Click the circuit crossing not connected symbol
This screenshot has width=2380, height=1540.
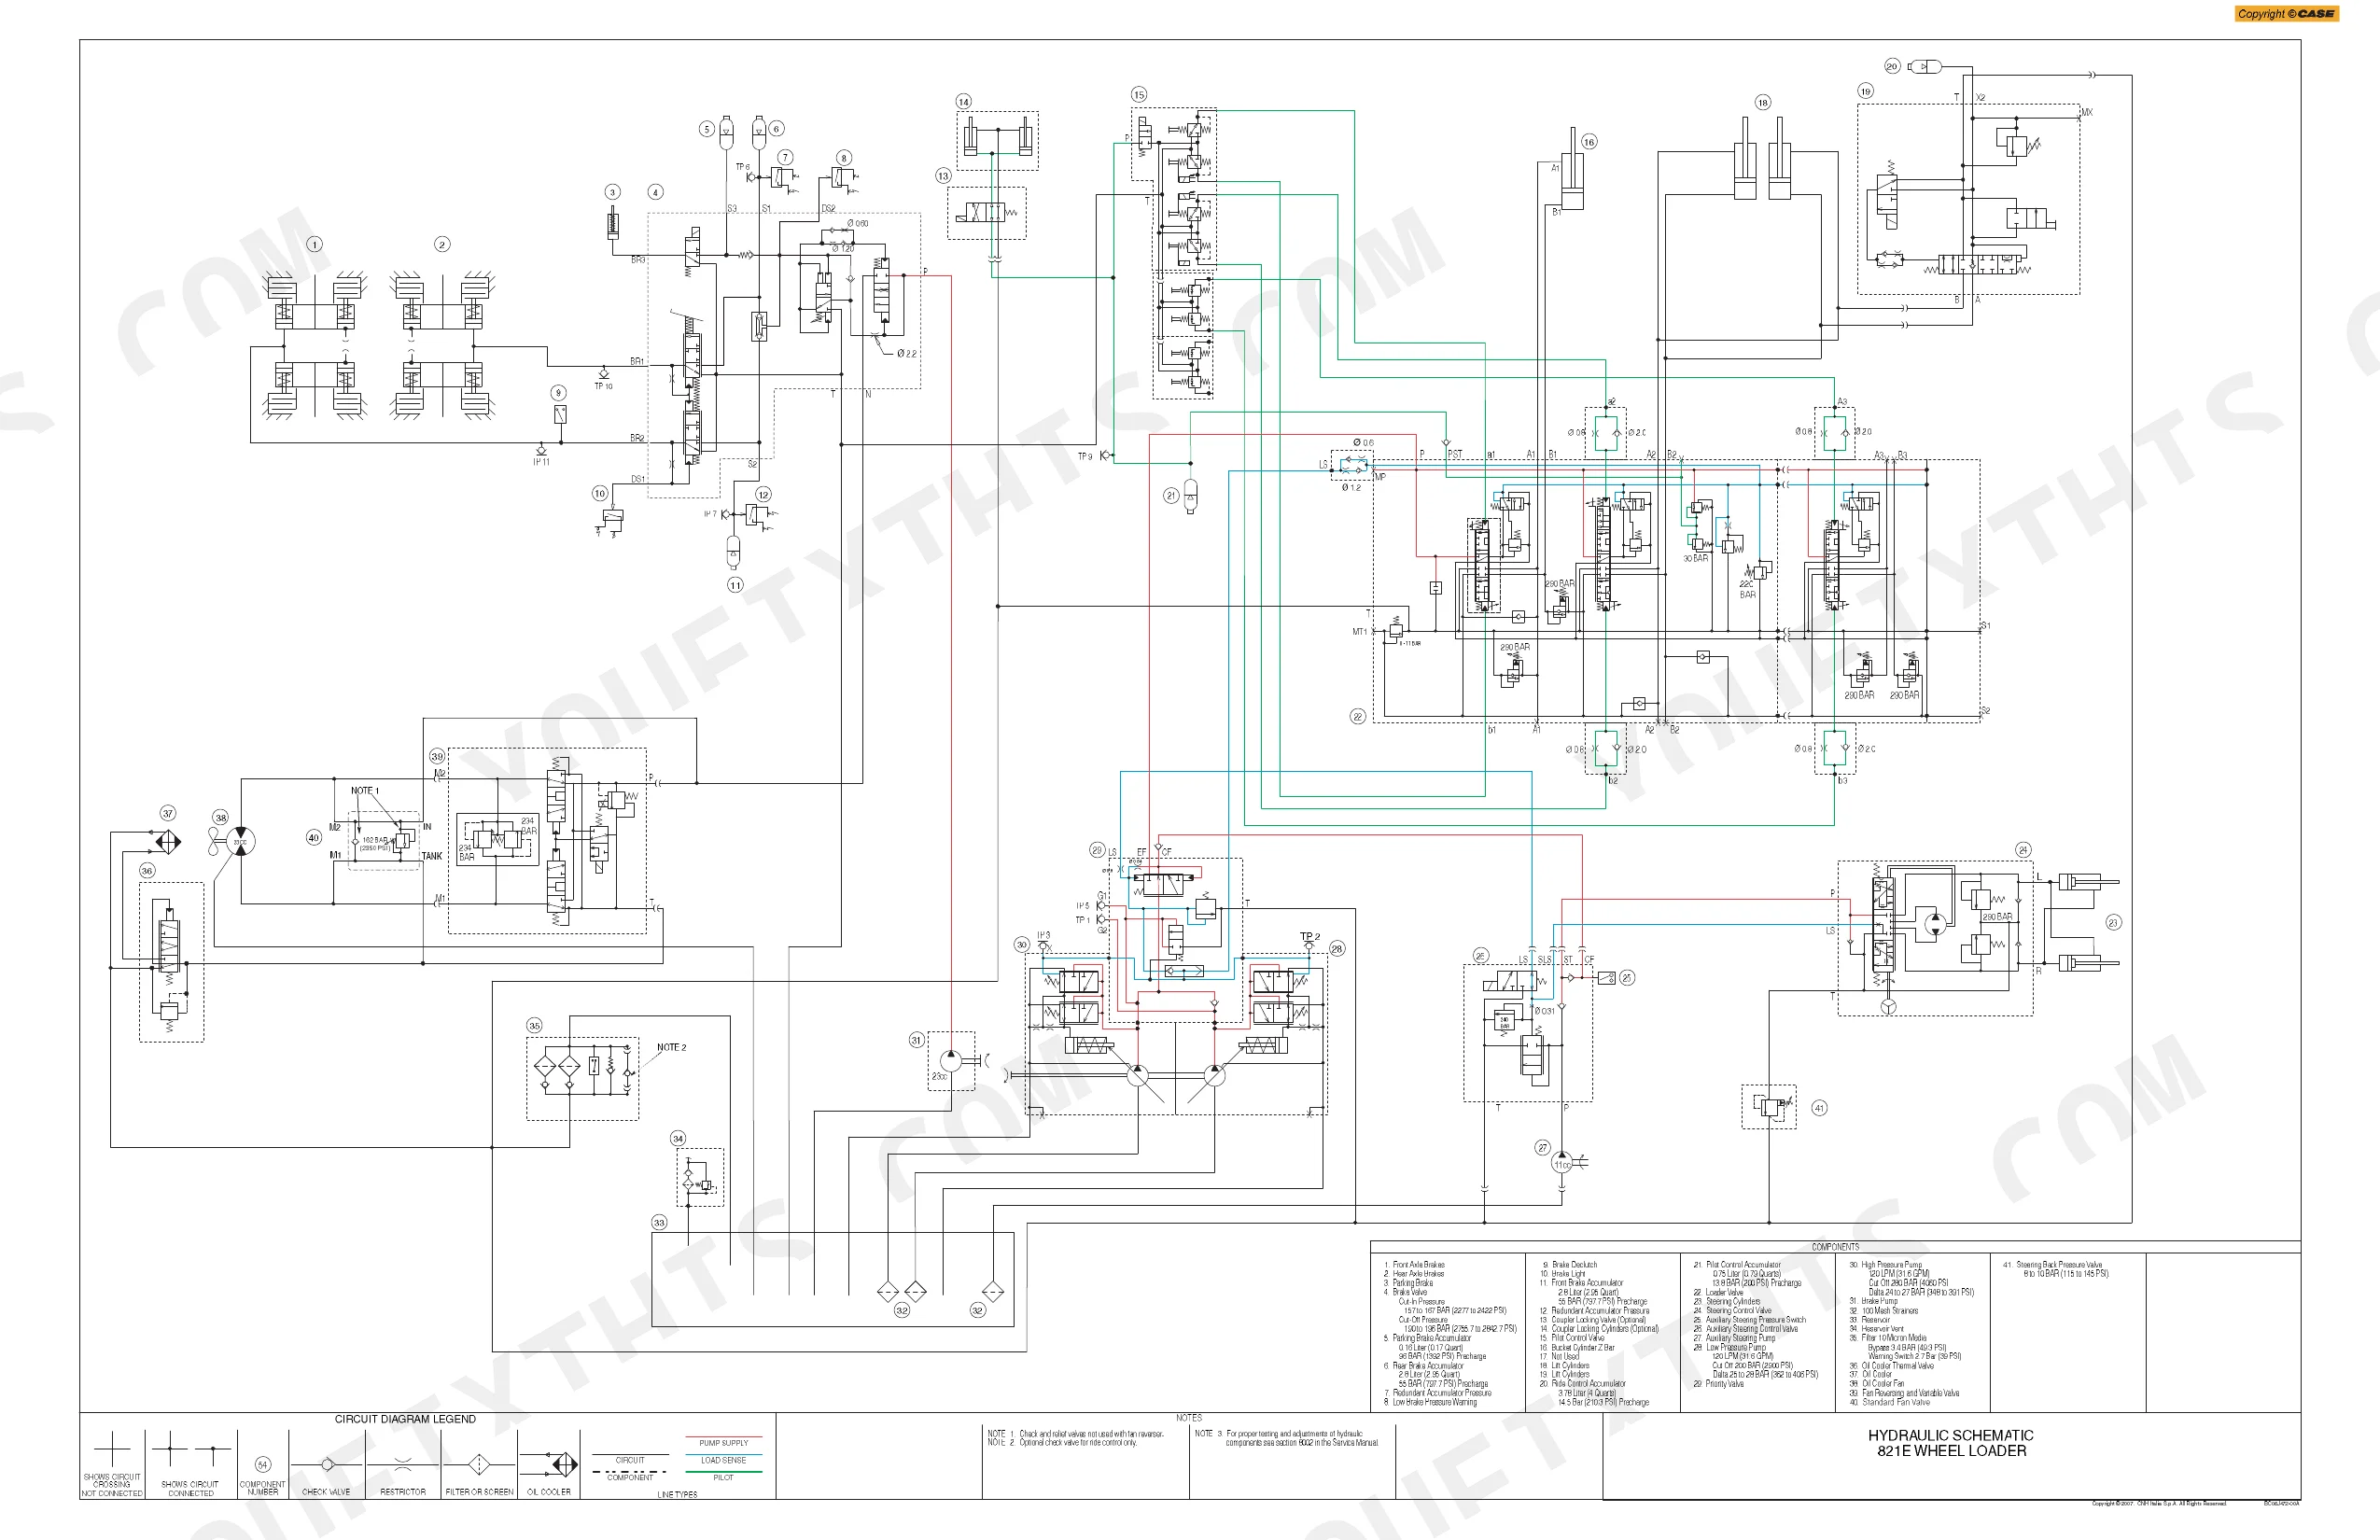(112, 1448)
